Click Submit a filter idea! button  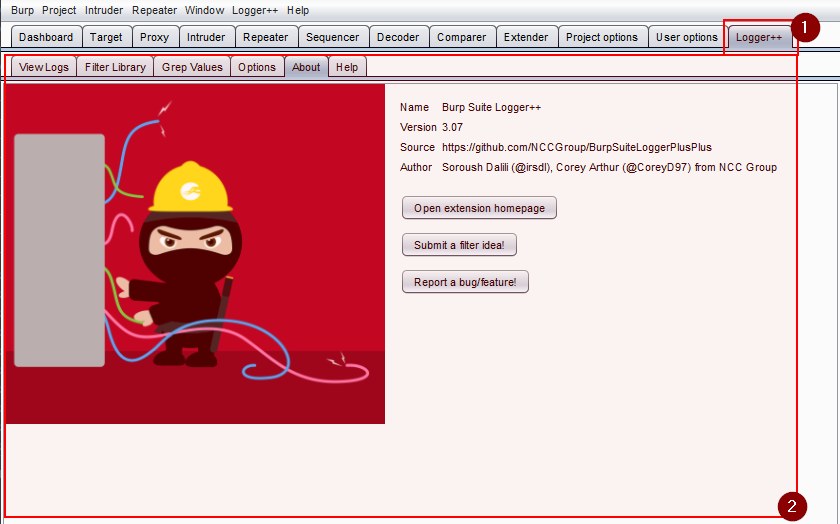point(459,245)
